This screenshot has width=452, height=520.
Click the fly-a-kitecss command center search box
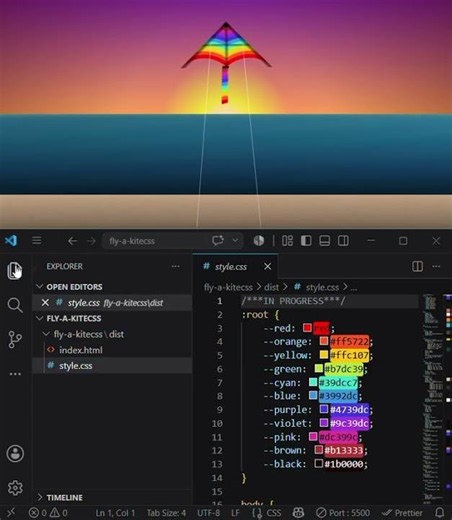click(172, 241)
